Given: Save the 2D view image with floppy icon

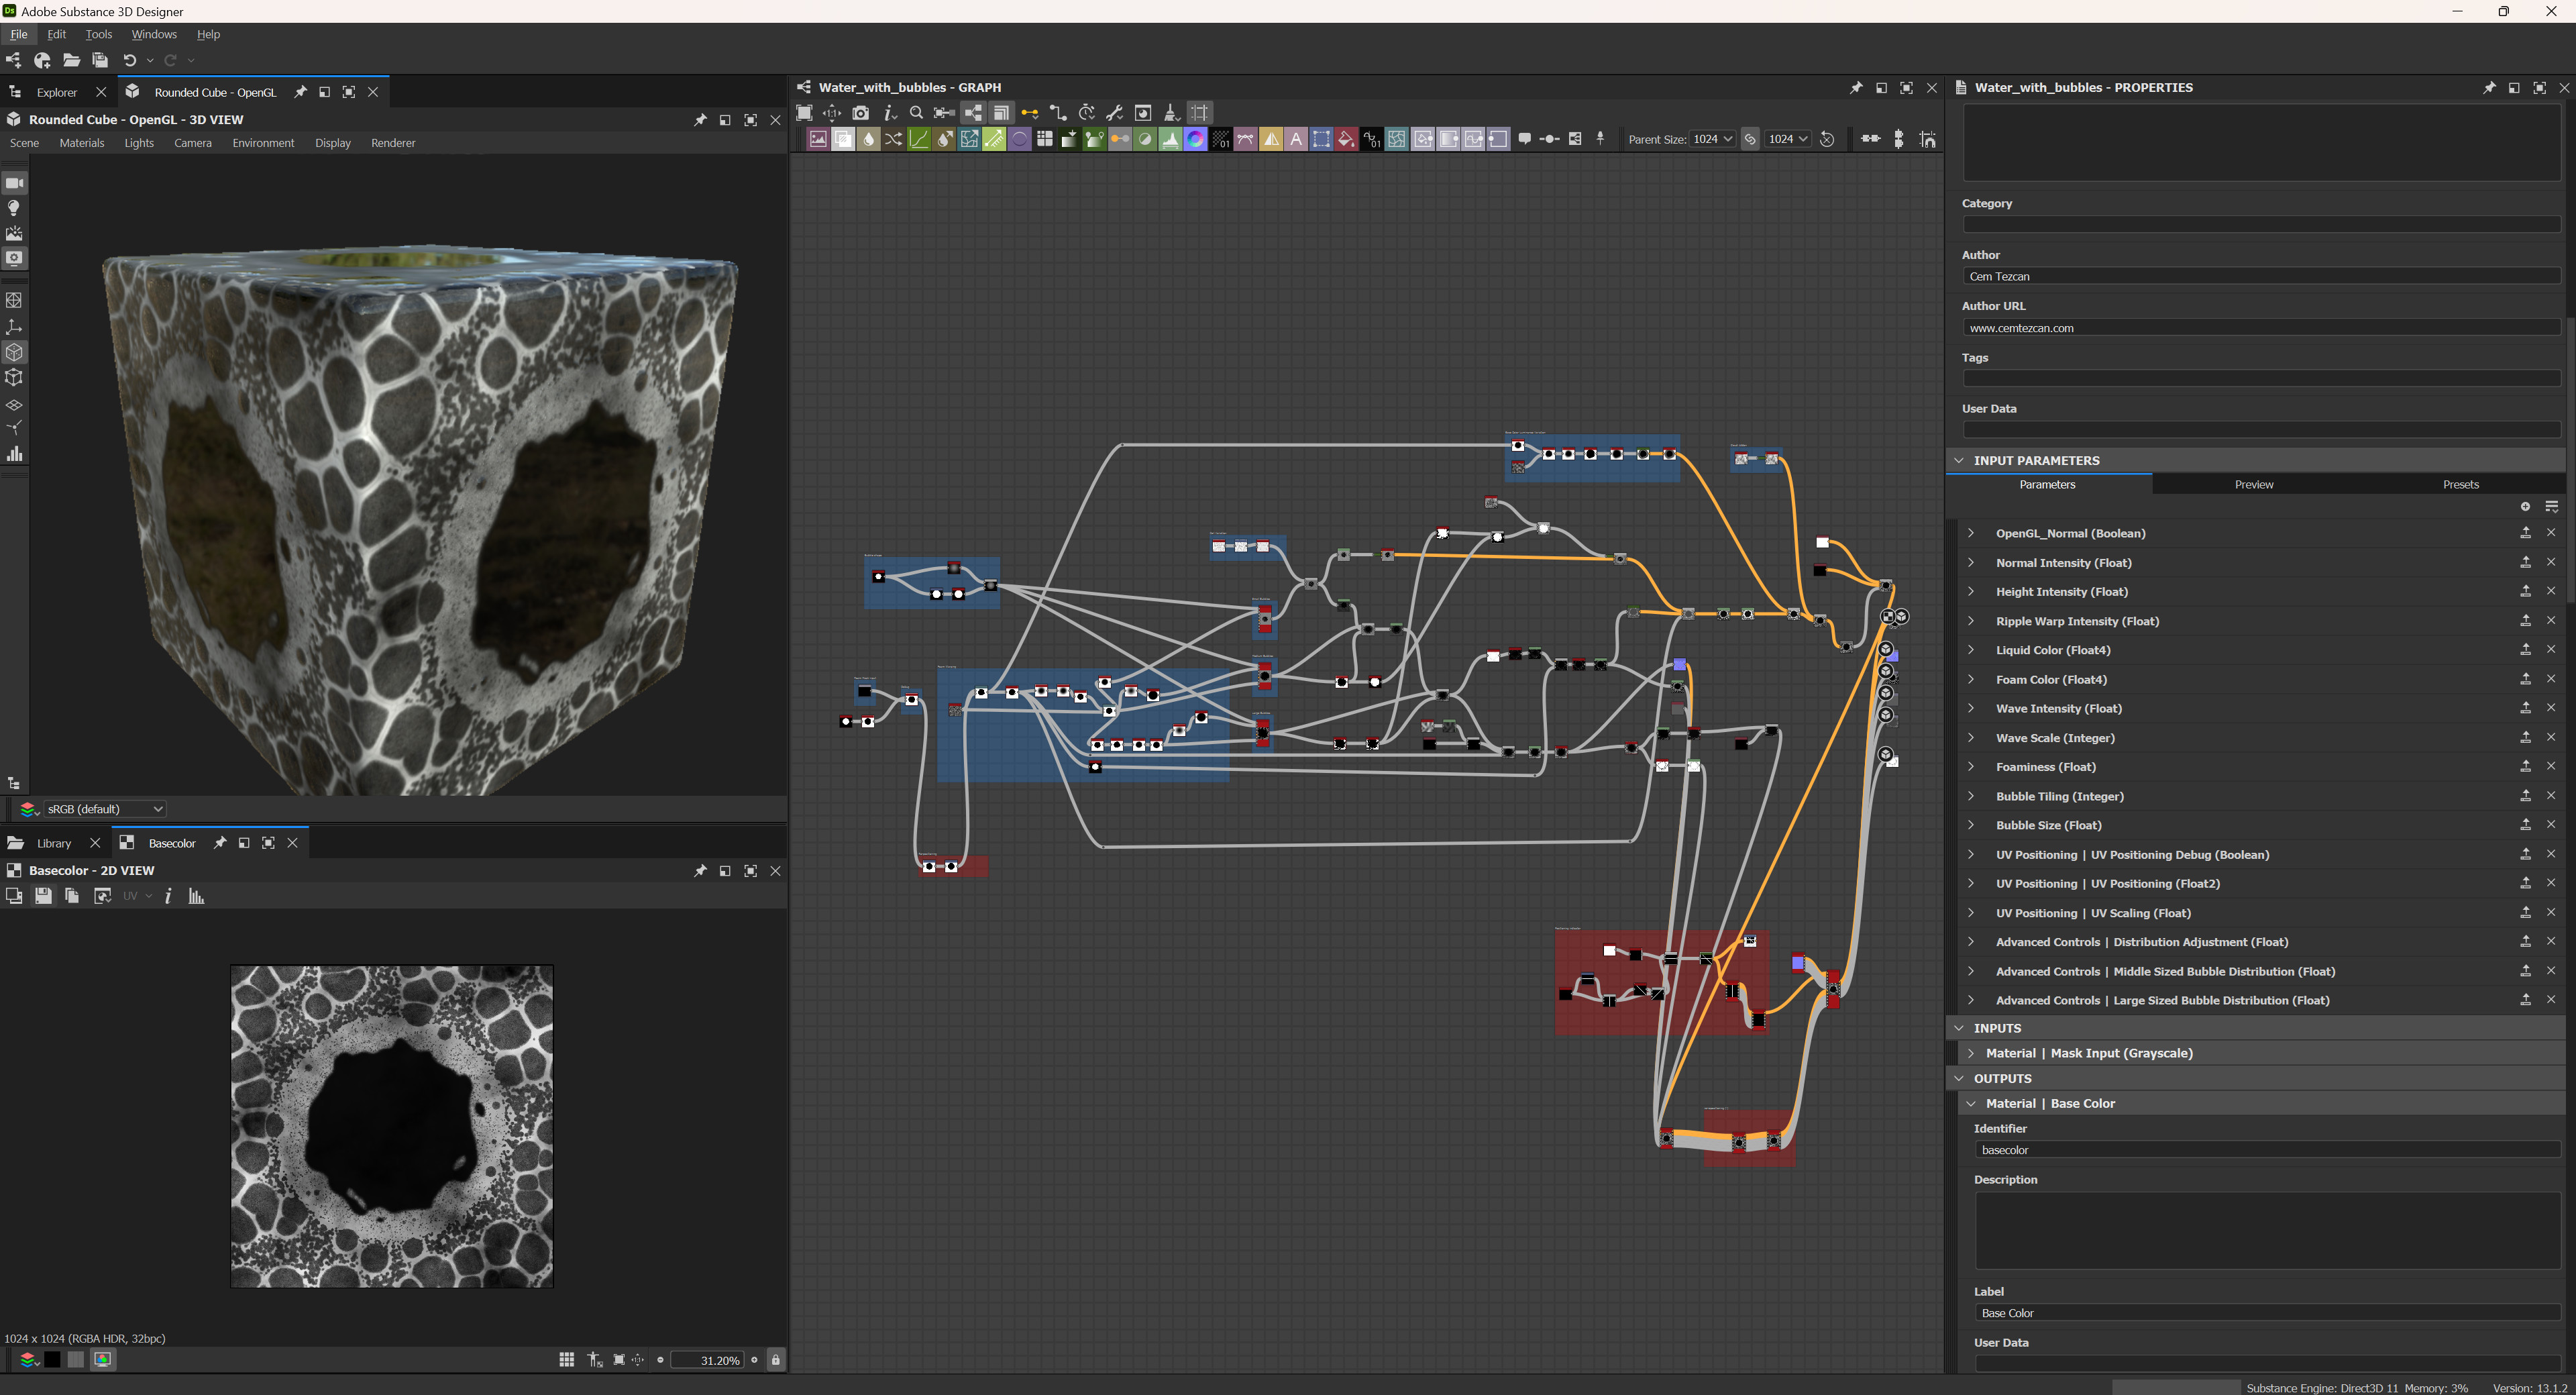Looking at the screenshot, I should pyautogui.click(x=43, y=896).
